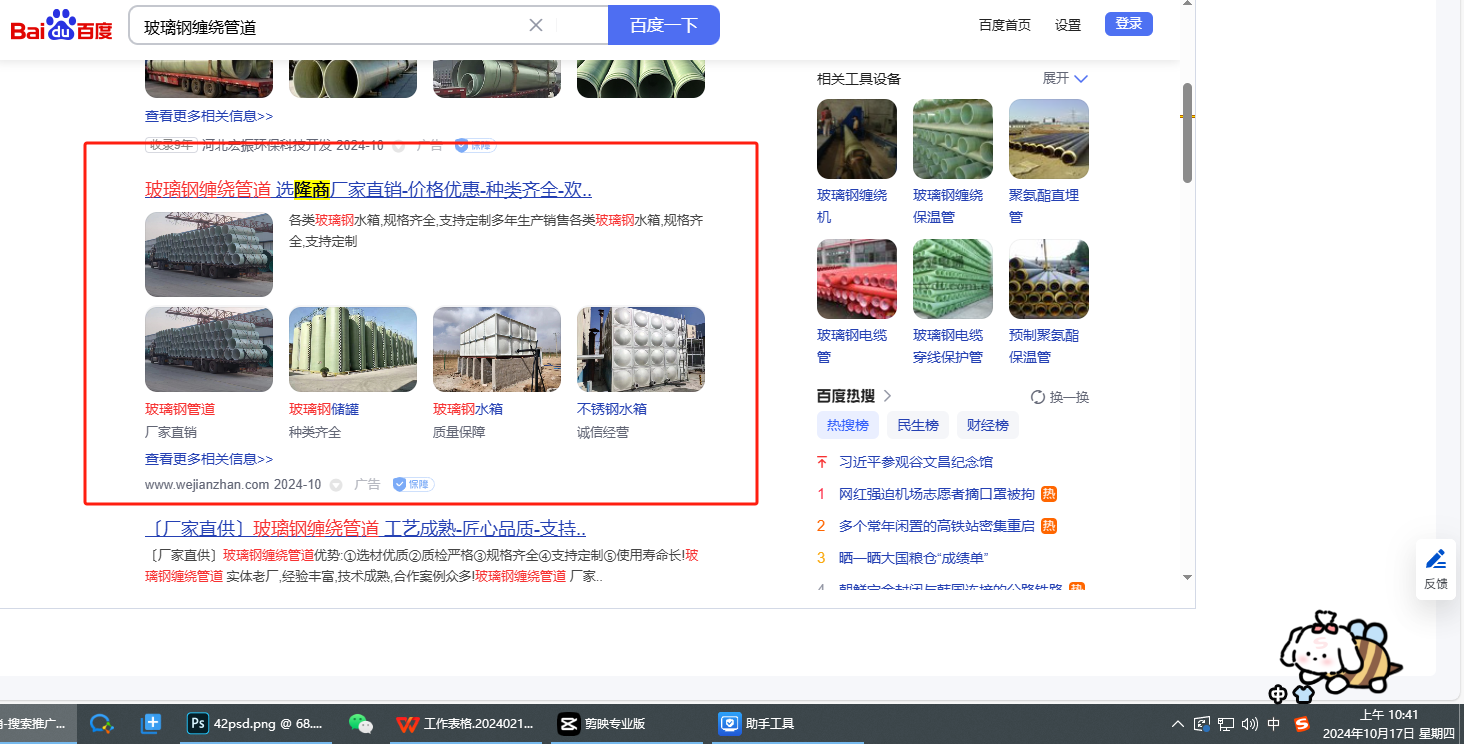Click the Baidu logo
This screenshot has width=1464, height=744.
pyautogui.click(x=62, y=26)
